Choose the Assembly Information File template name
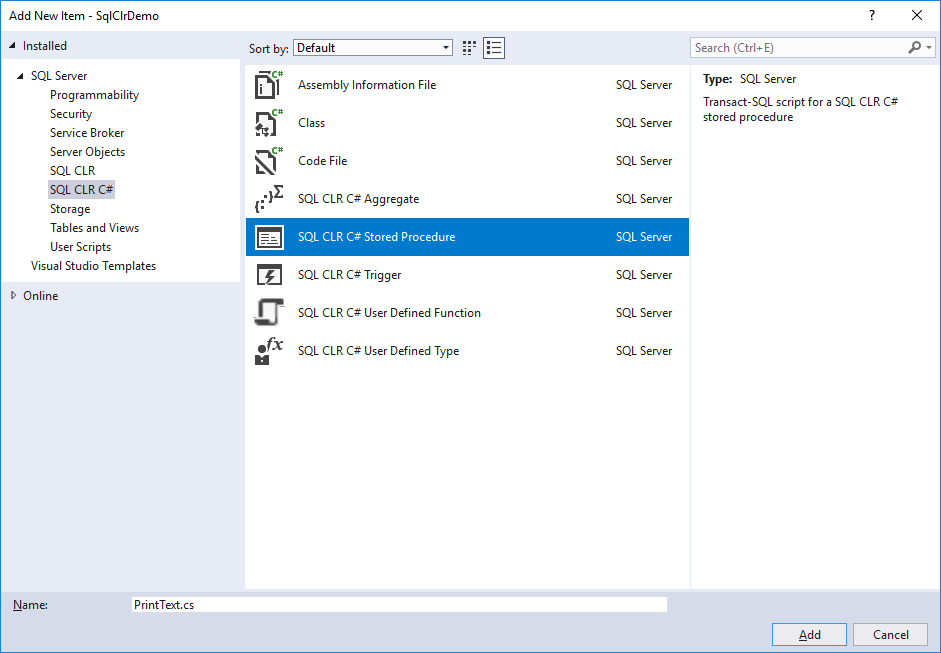 [x=367, y=85]
